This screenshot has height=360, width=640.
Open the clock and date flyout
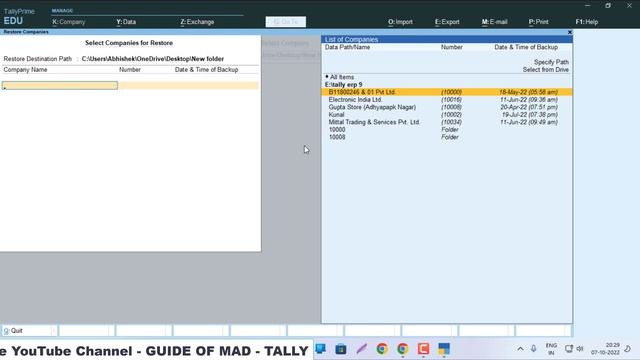605,349
